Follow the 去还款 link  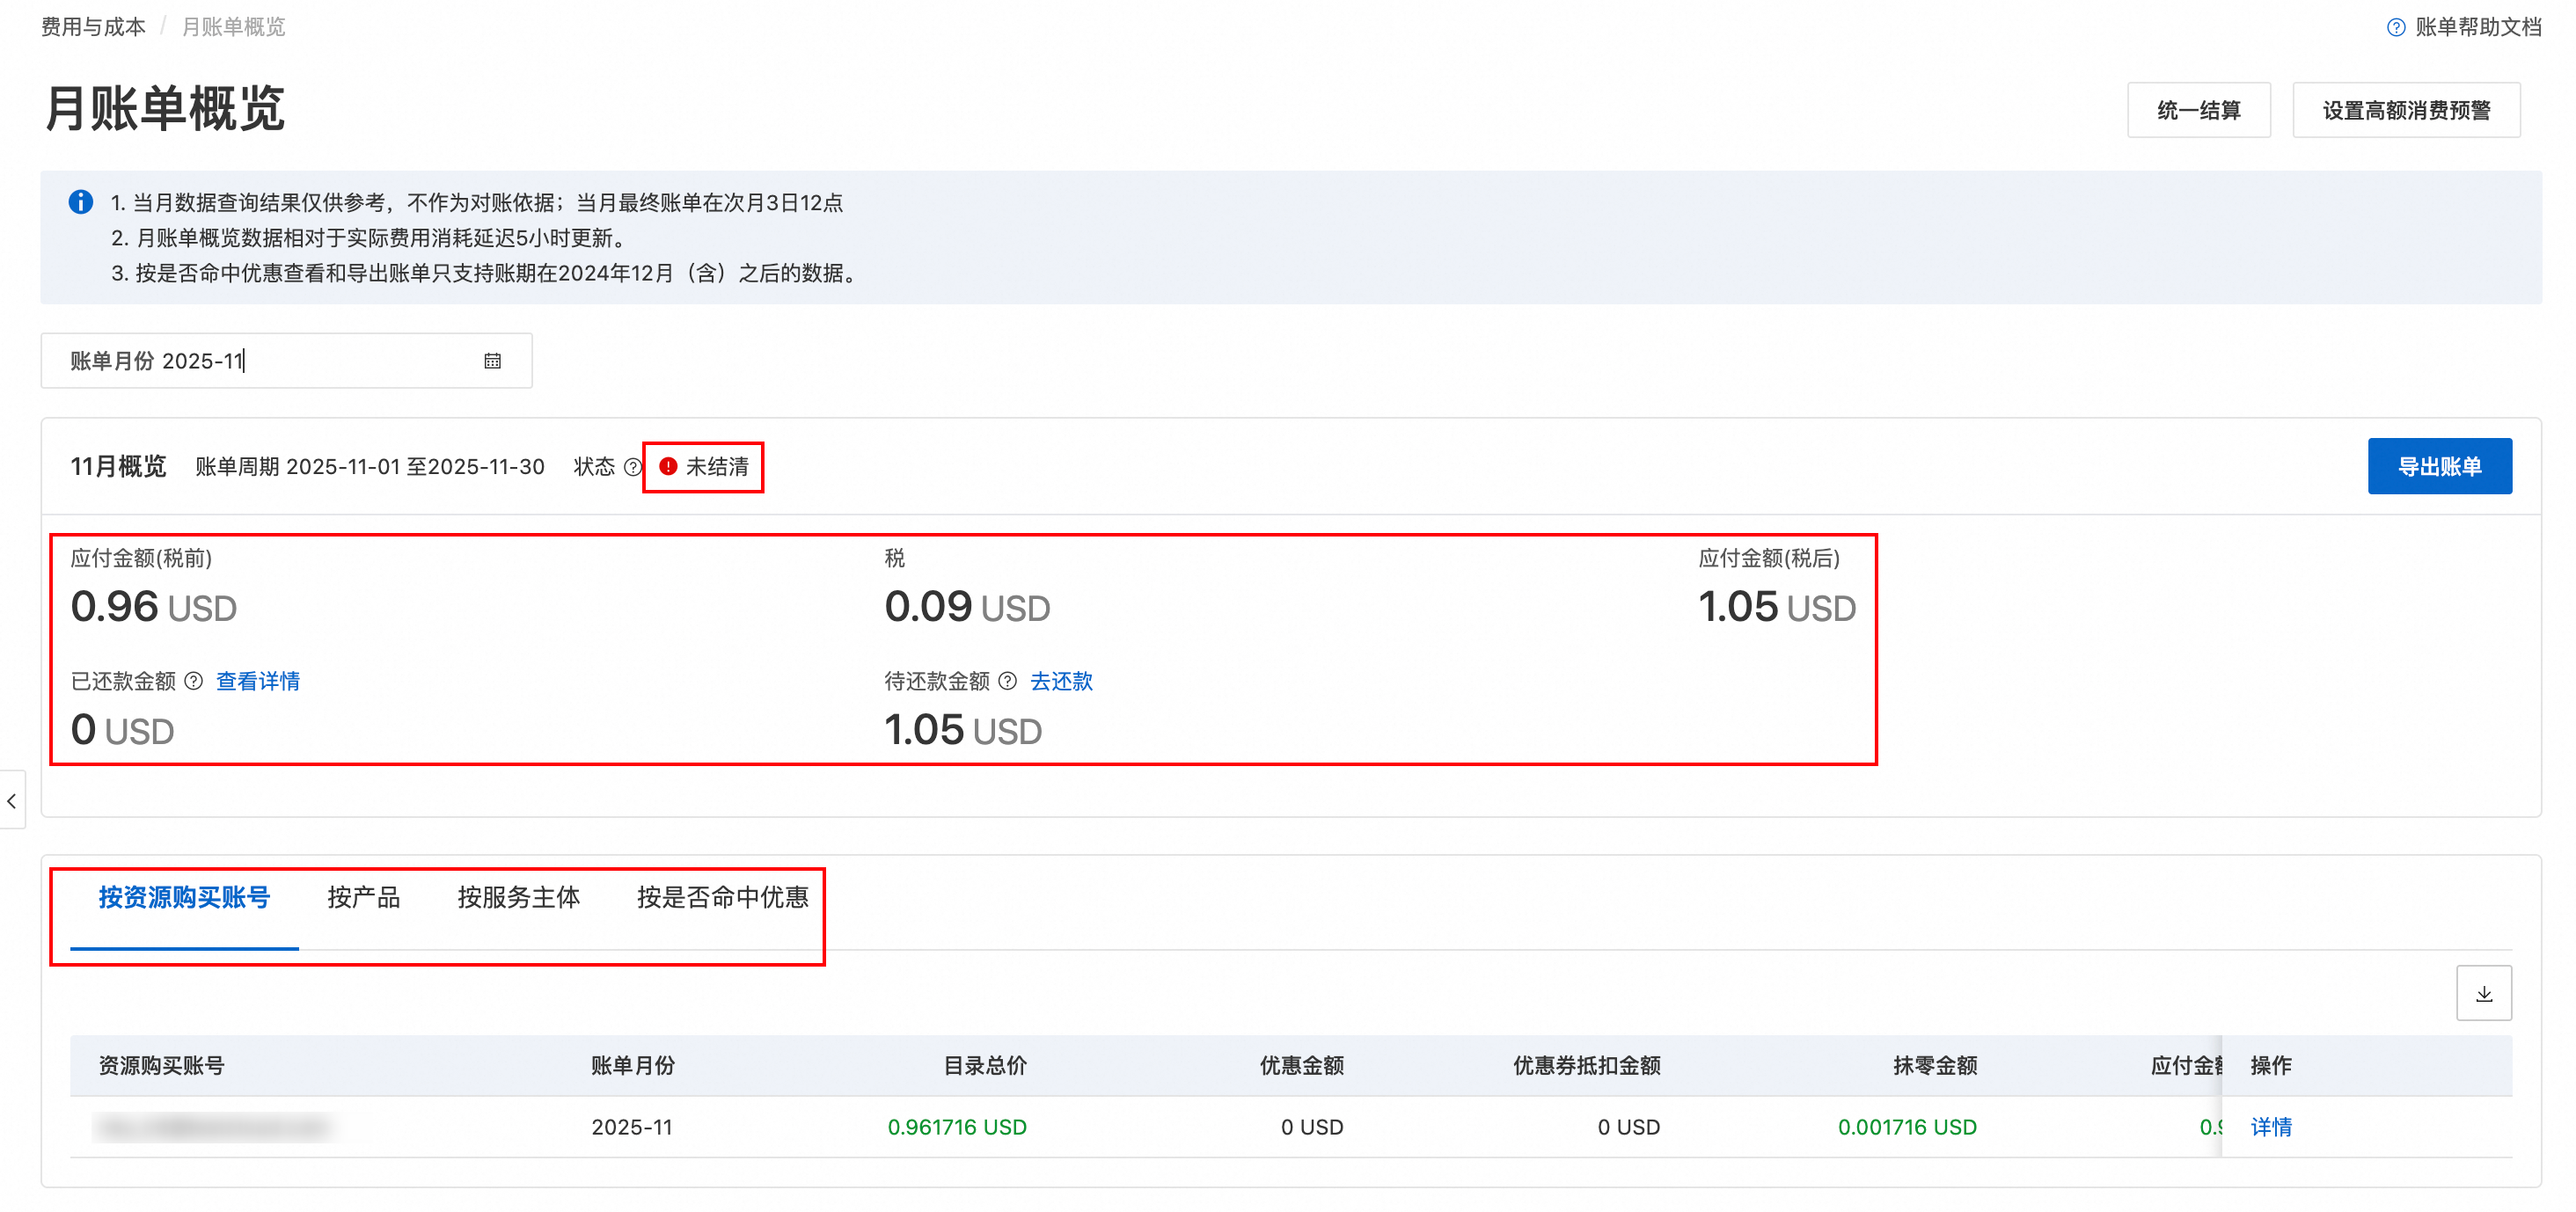tap(1061, 681)
